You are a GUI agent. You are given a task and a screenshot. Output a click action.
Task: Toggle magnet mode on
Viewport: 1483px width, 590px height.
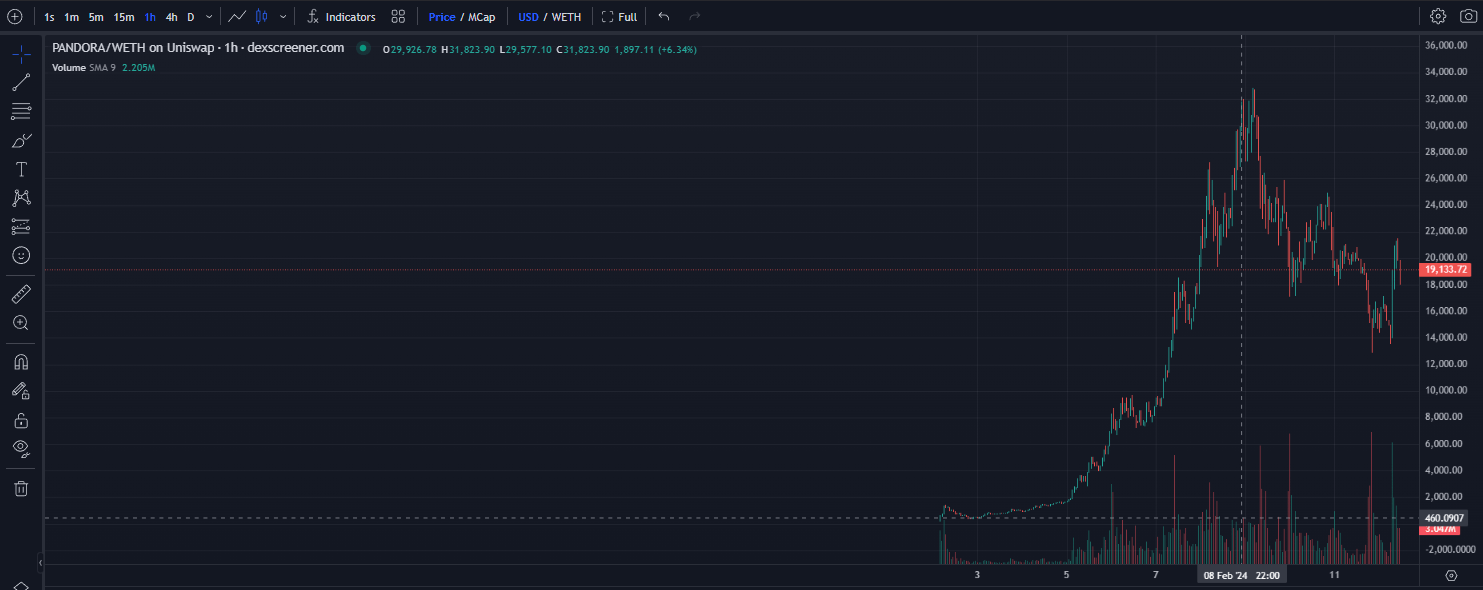pyautogui.click(x=21, y=361)
